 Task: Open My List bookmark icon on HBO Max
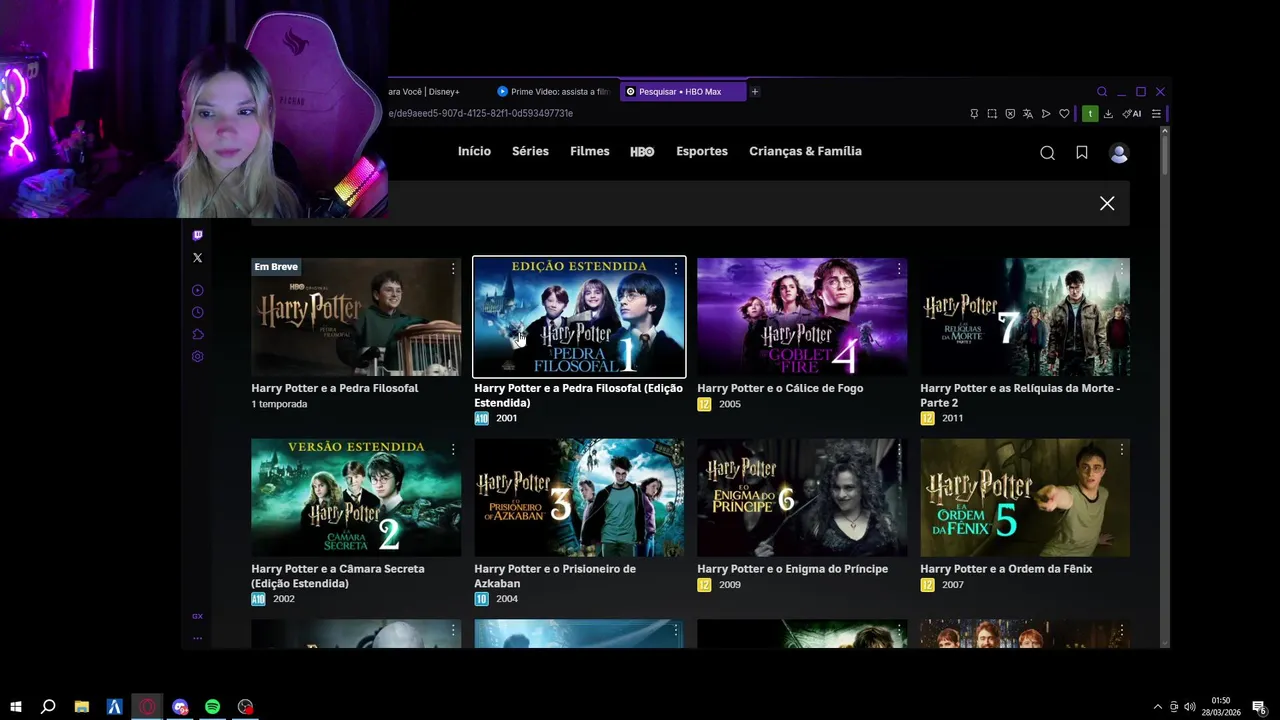[x=1082, y=153]
